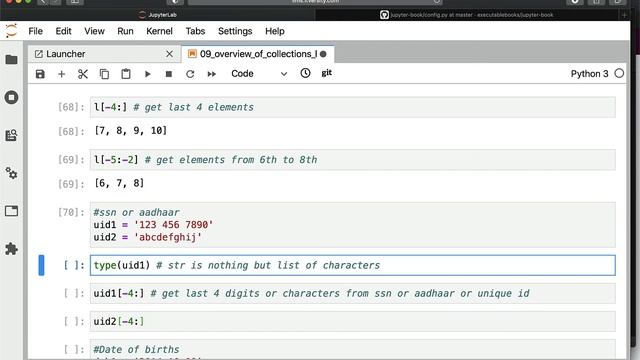This screenshot has height=360, width=640.
Task: Open the Extension Manager puzzle icon
Action: click(11, 249)
